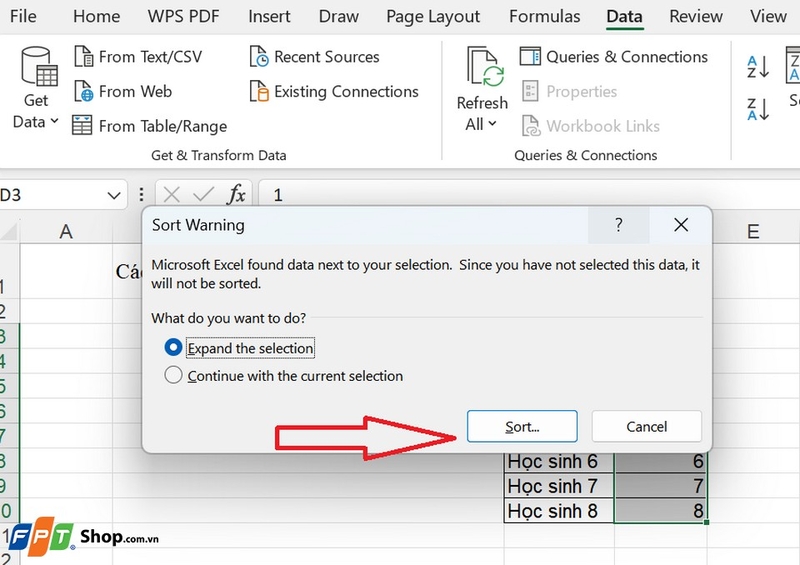Click the Refresh All icon

pos(485,66)
